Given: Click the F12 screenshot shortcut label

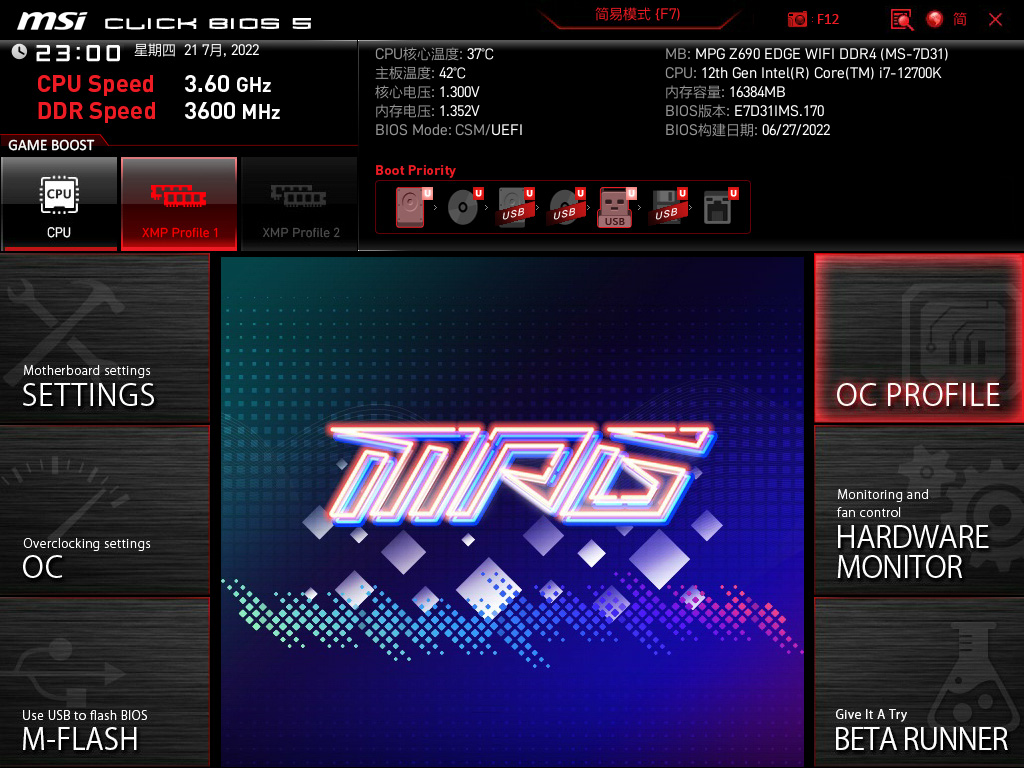Looking at the screenshot, I should [827, 20].
